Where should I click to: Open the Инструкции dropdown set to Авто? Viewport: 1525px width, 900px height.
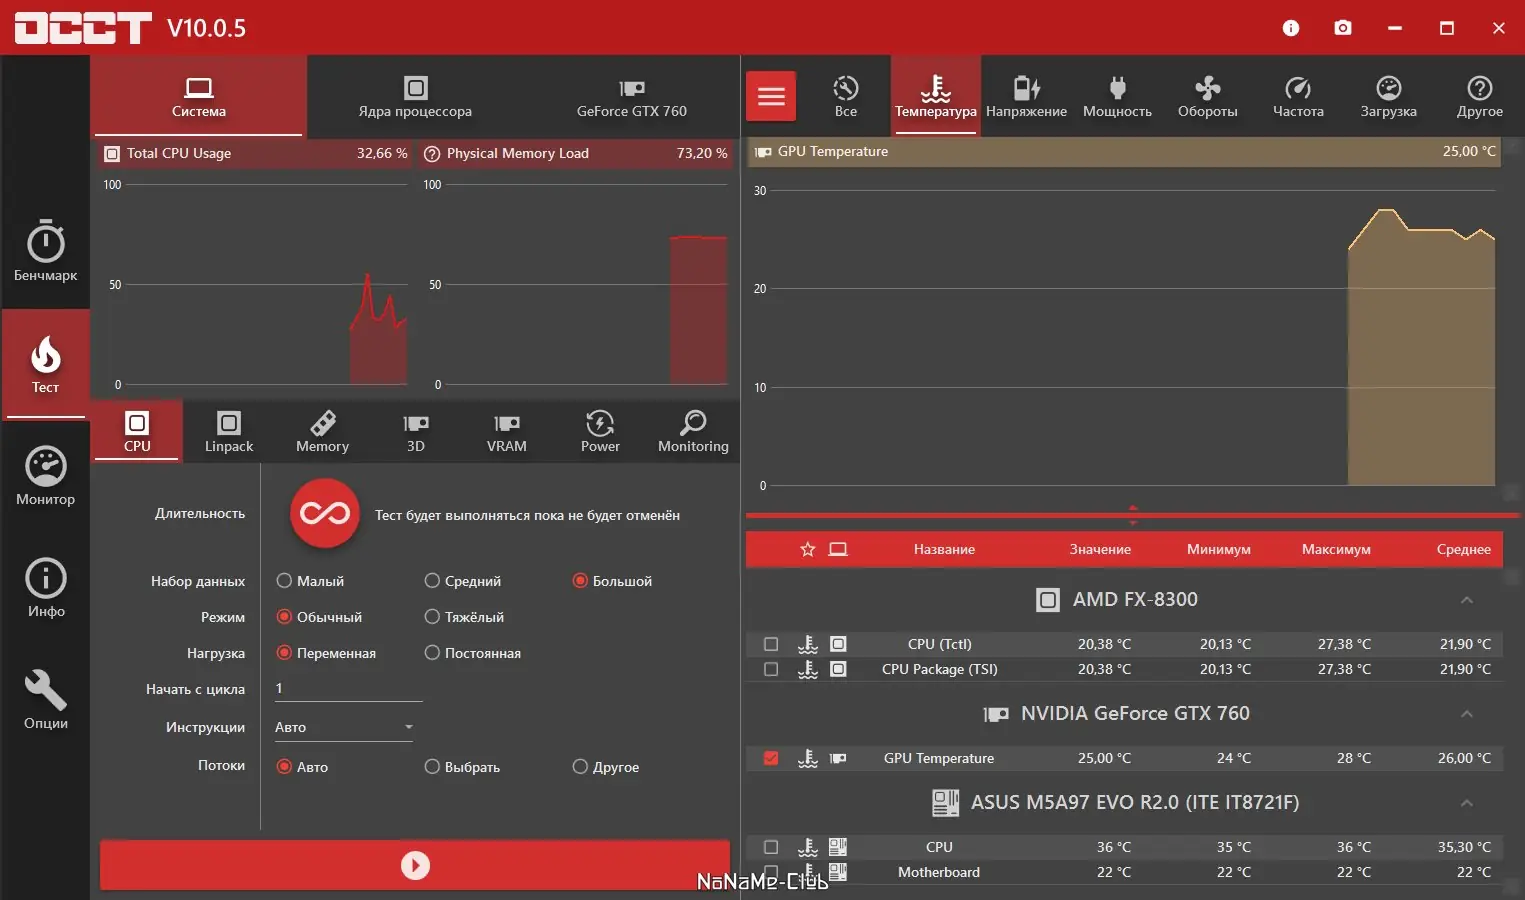click(344, 727)
